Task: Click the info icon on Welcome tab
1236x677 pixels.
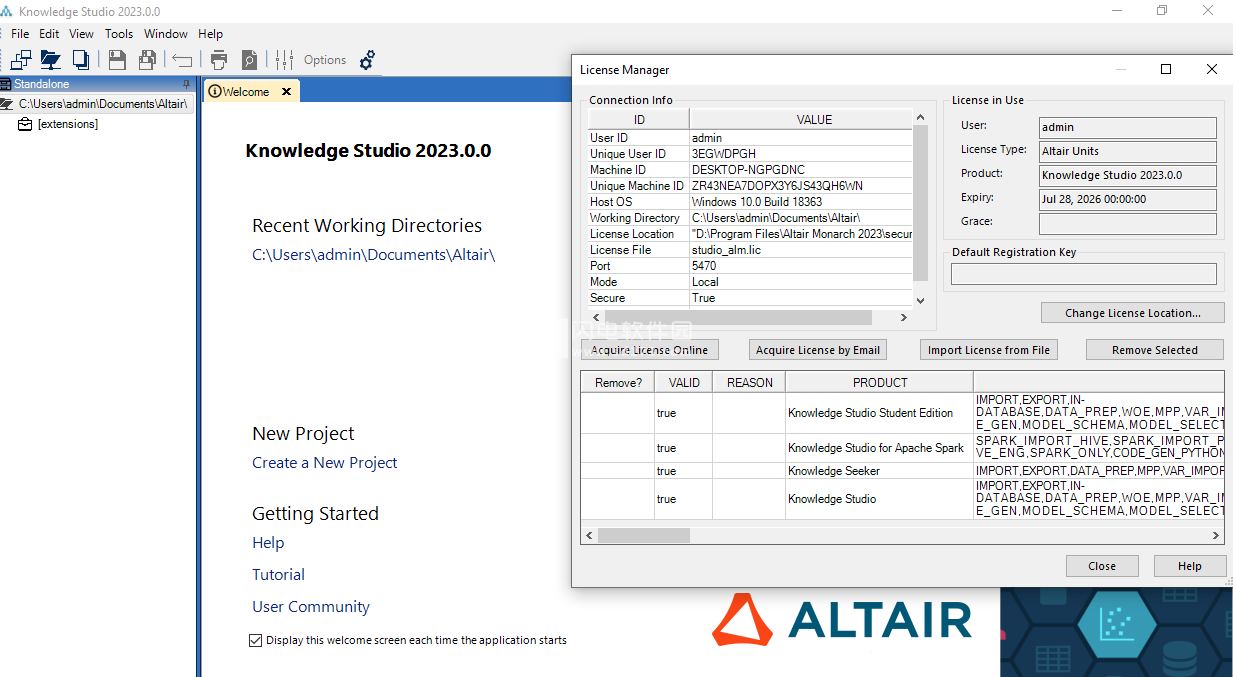Action: coord(214,91)
